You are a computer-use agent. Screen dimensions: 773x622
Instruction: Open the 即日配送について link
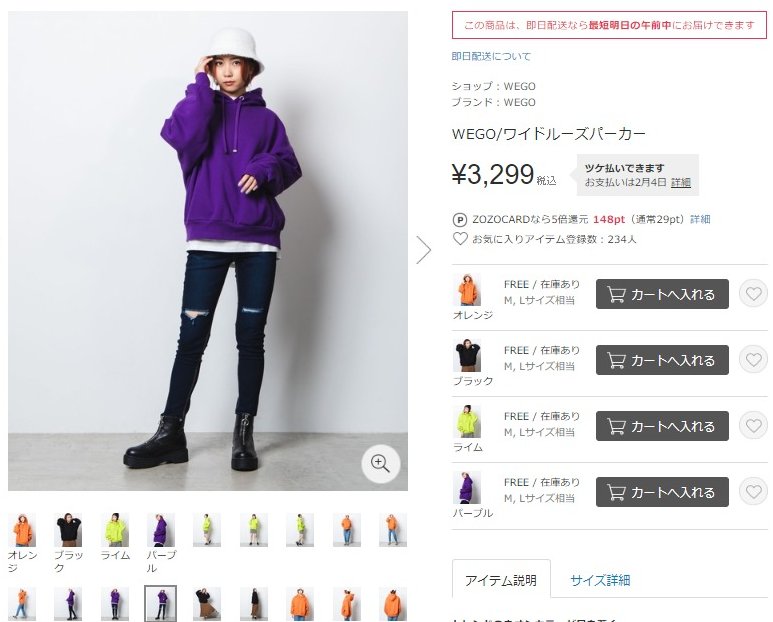pyautogui.click(x=491, y=56)
